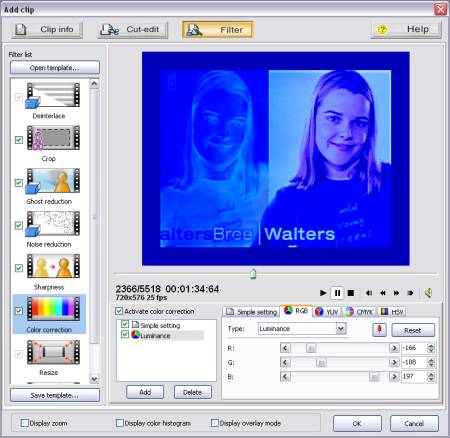Toggle the speaker mute icon

pos(428,293)
